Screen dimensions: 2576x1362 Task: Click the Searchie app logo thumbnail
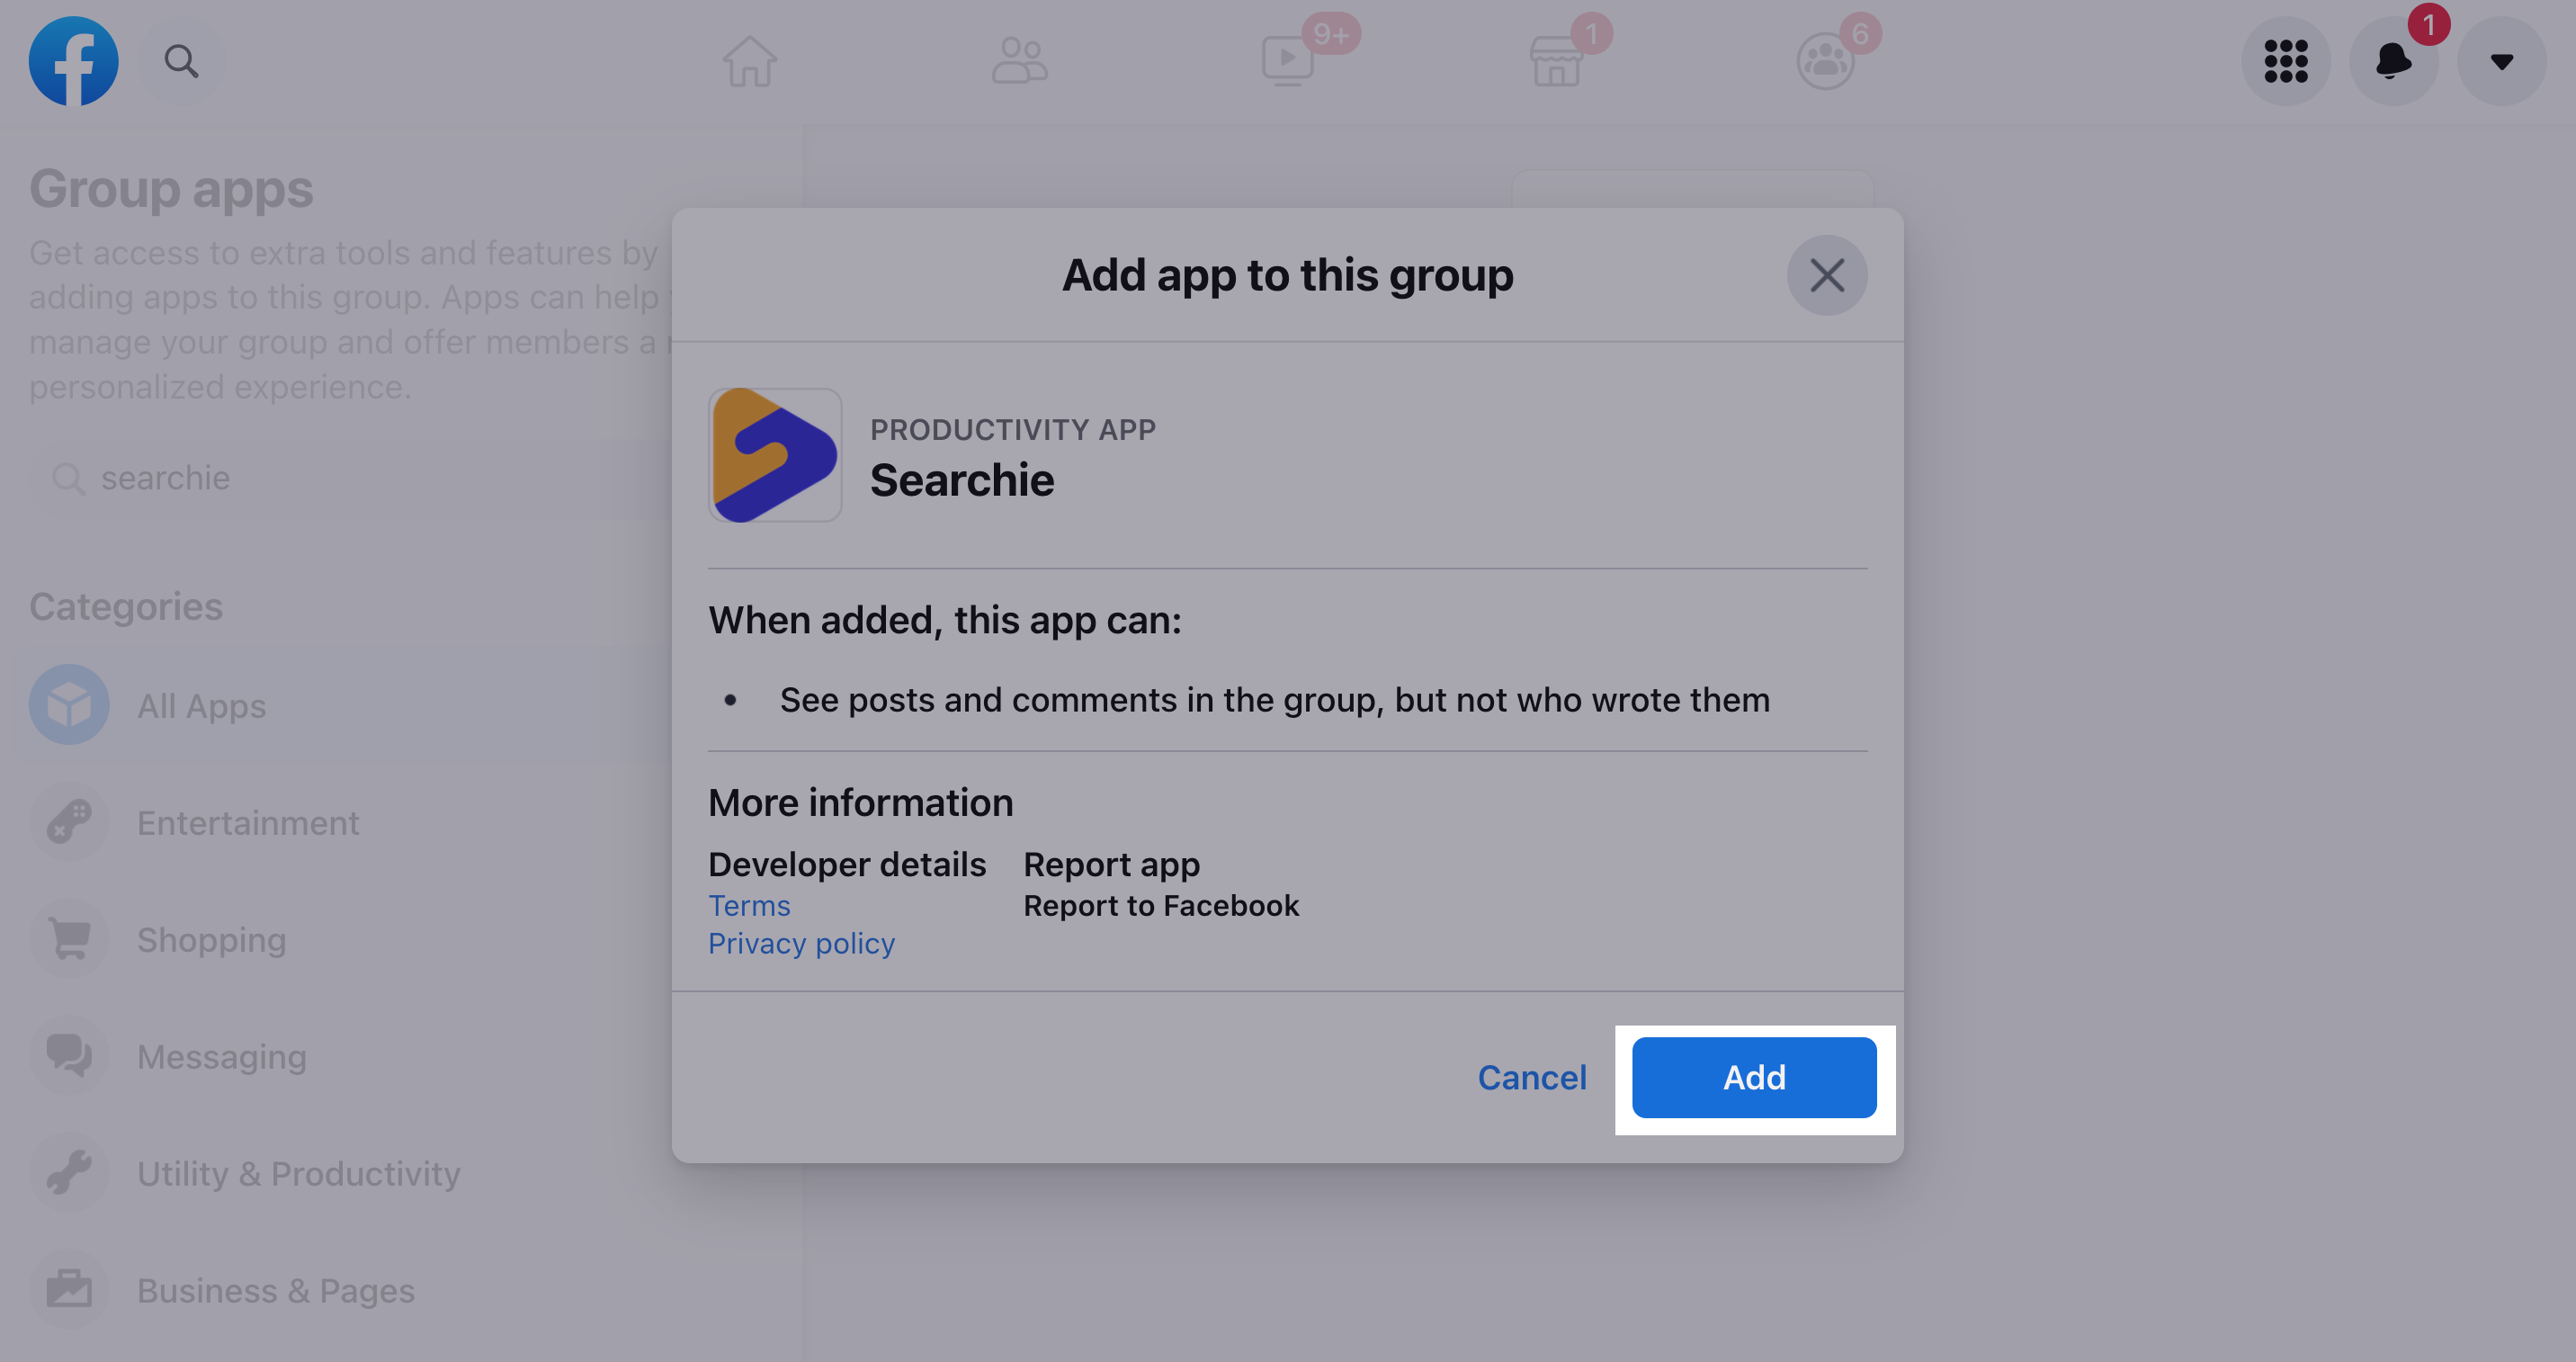point(775,455)
